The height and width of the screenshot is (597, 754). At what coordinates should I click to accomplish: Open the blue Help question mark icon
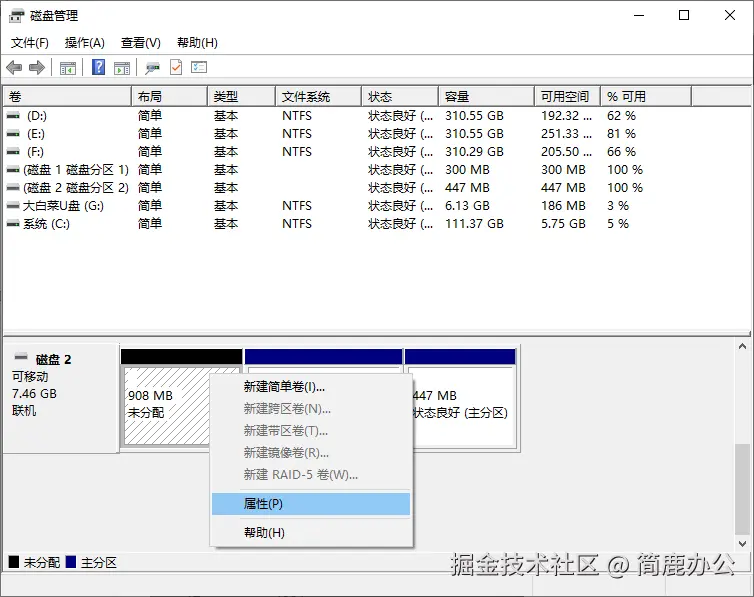tap(99, 67)
